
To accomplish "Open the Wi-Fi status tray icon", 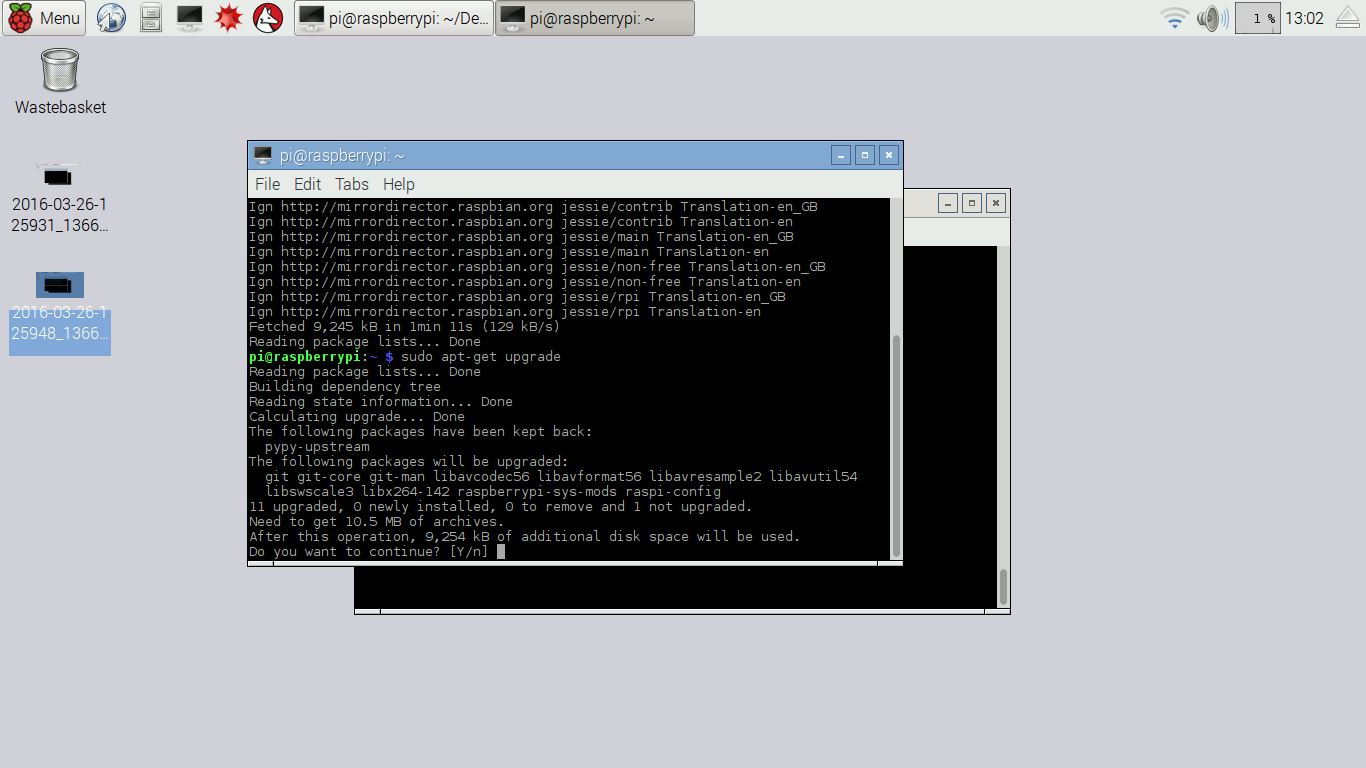I will pos(1172,17).
